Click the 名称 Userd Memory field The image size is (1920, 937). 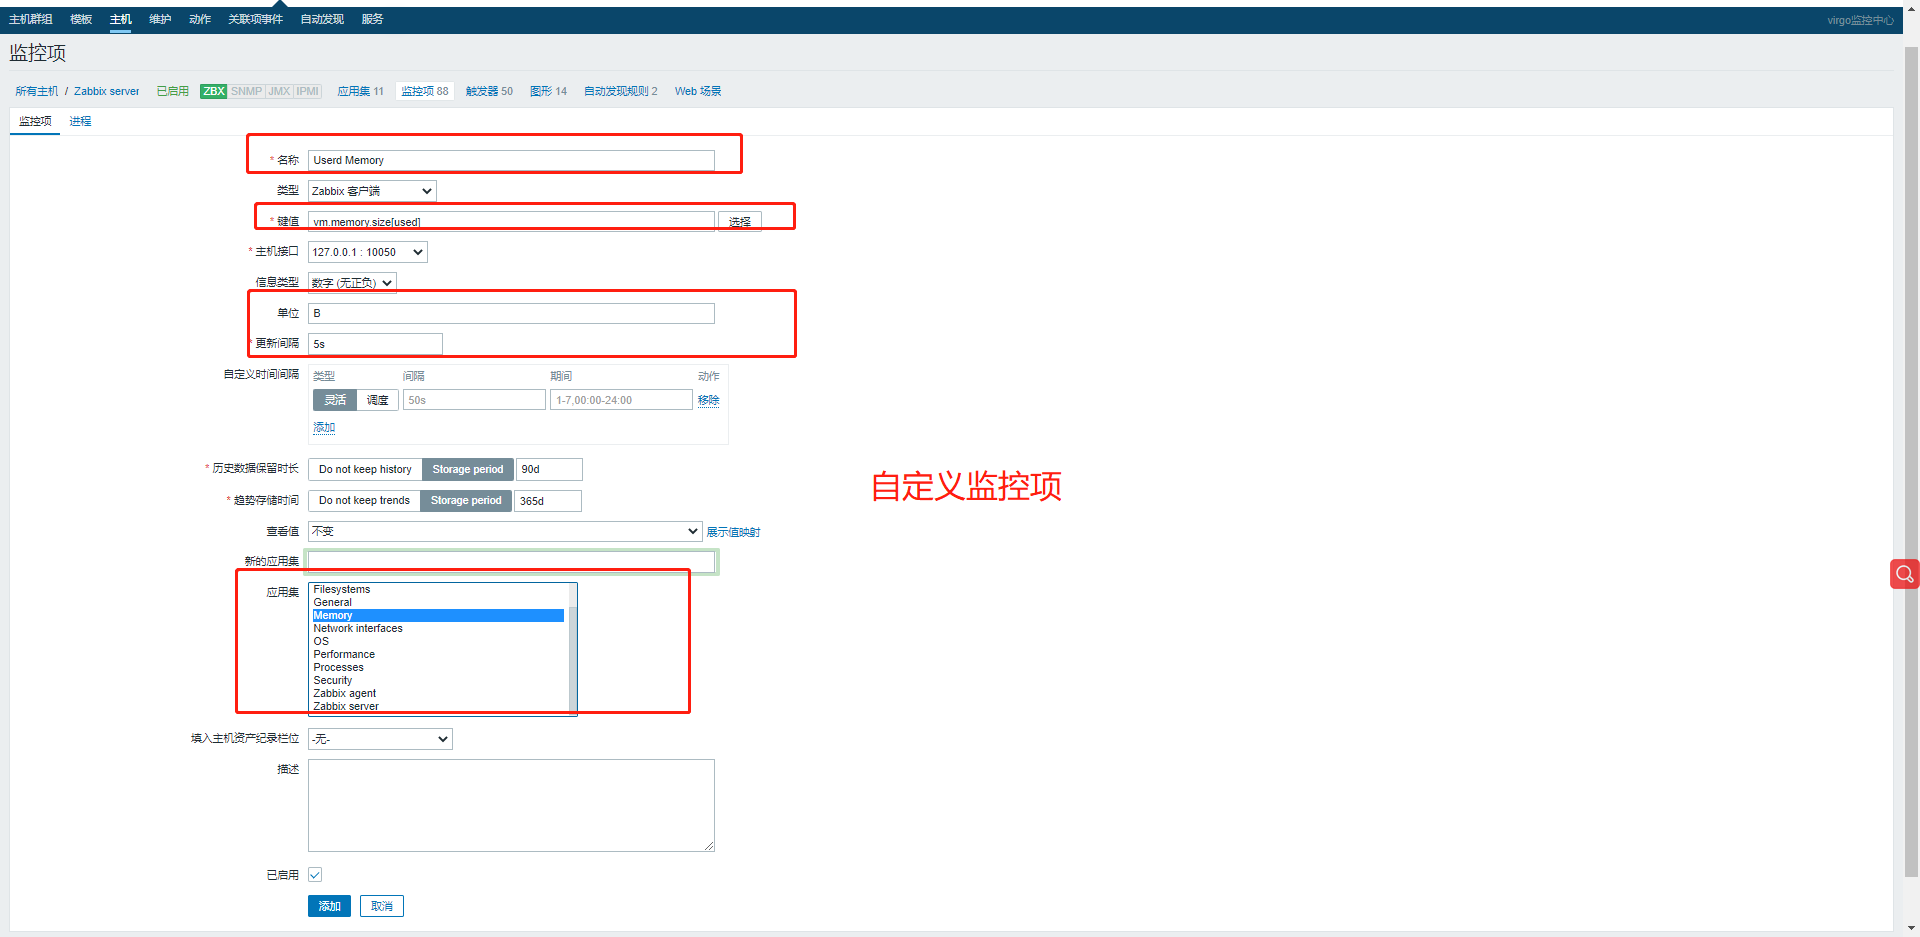pos(511,160)
